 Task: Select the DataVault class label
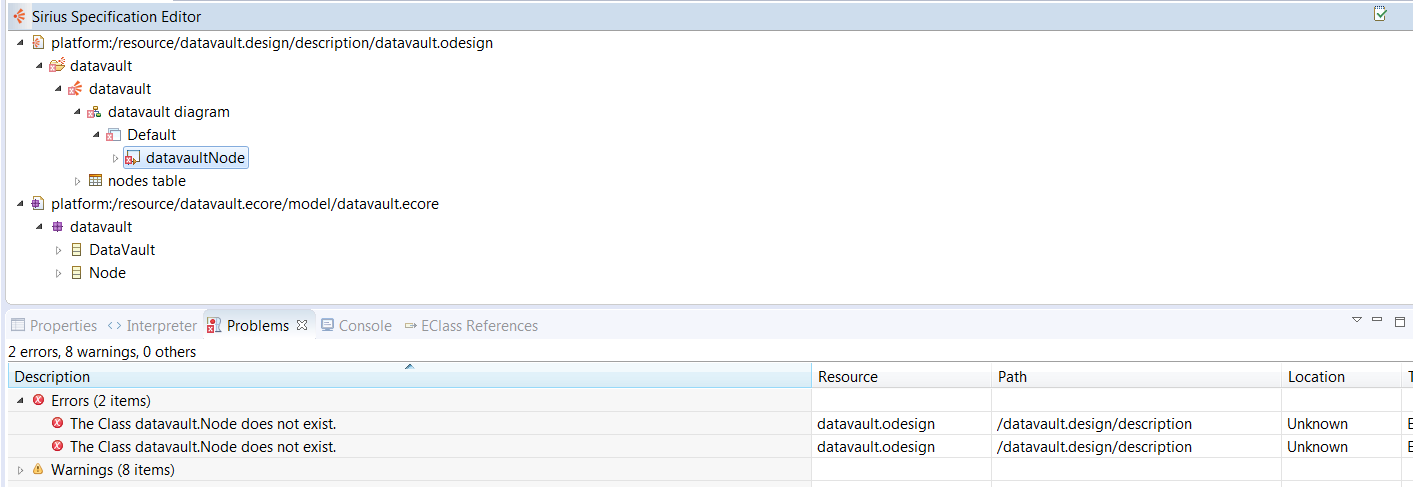[x=122, y=250]
